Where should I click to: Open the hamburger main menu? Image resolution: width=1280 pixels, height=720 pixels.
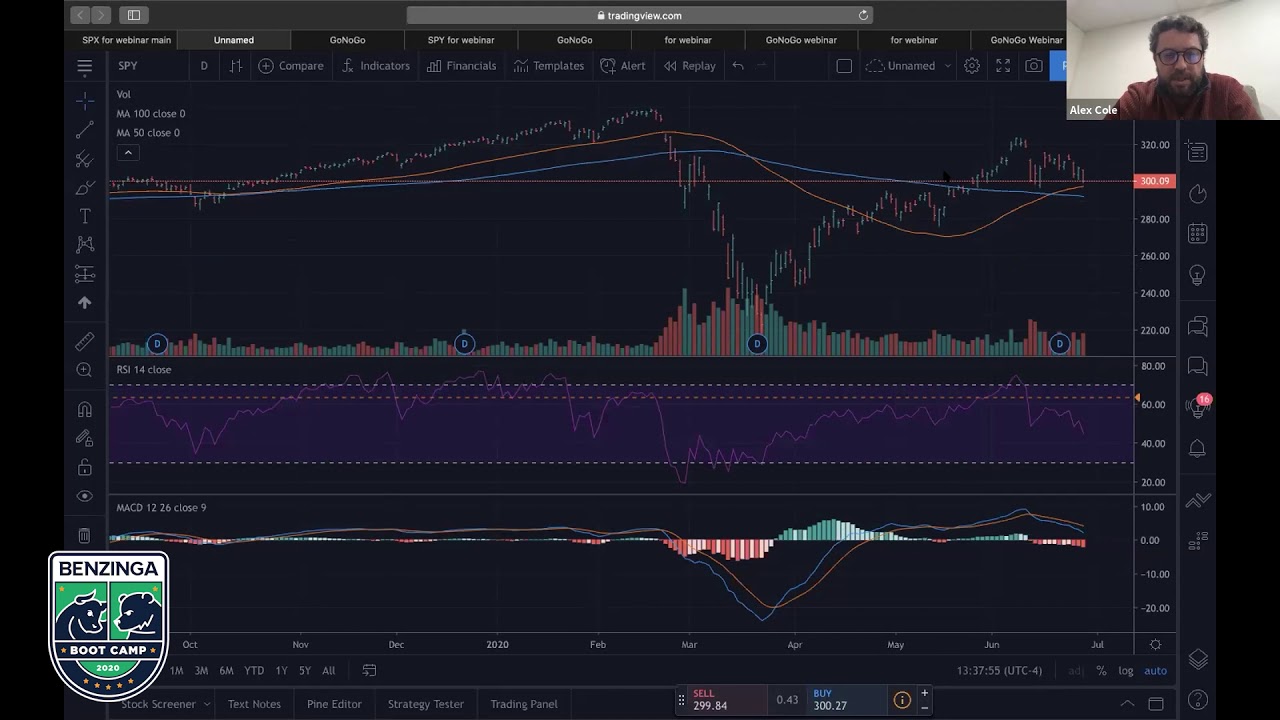pos(85,67)
